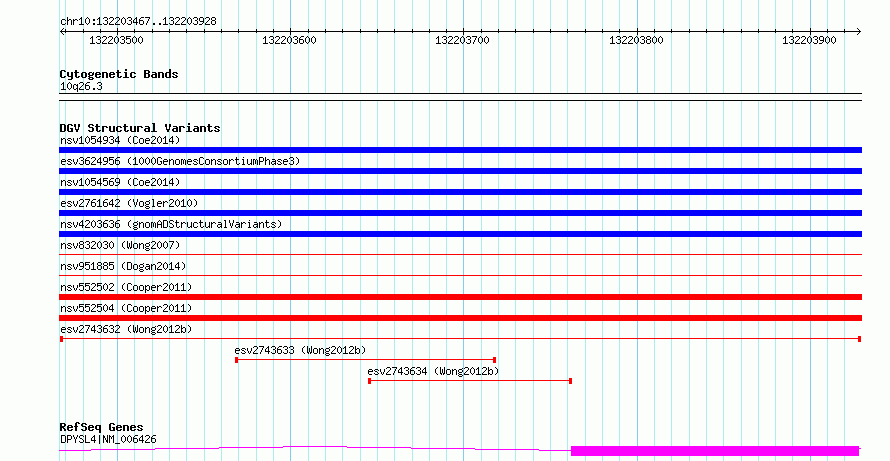Click the nsv951885 (Dogan2014) thin red line
The width and height of the screenshot is (890, 461).
point(460,276)
